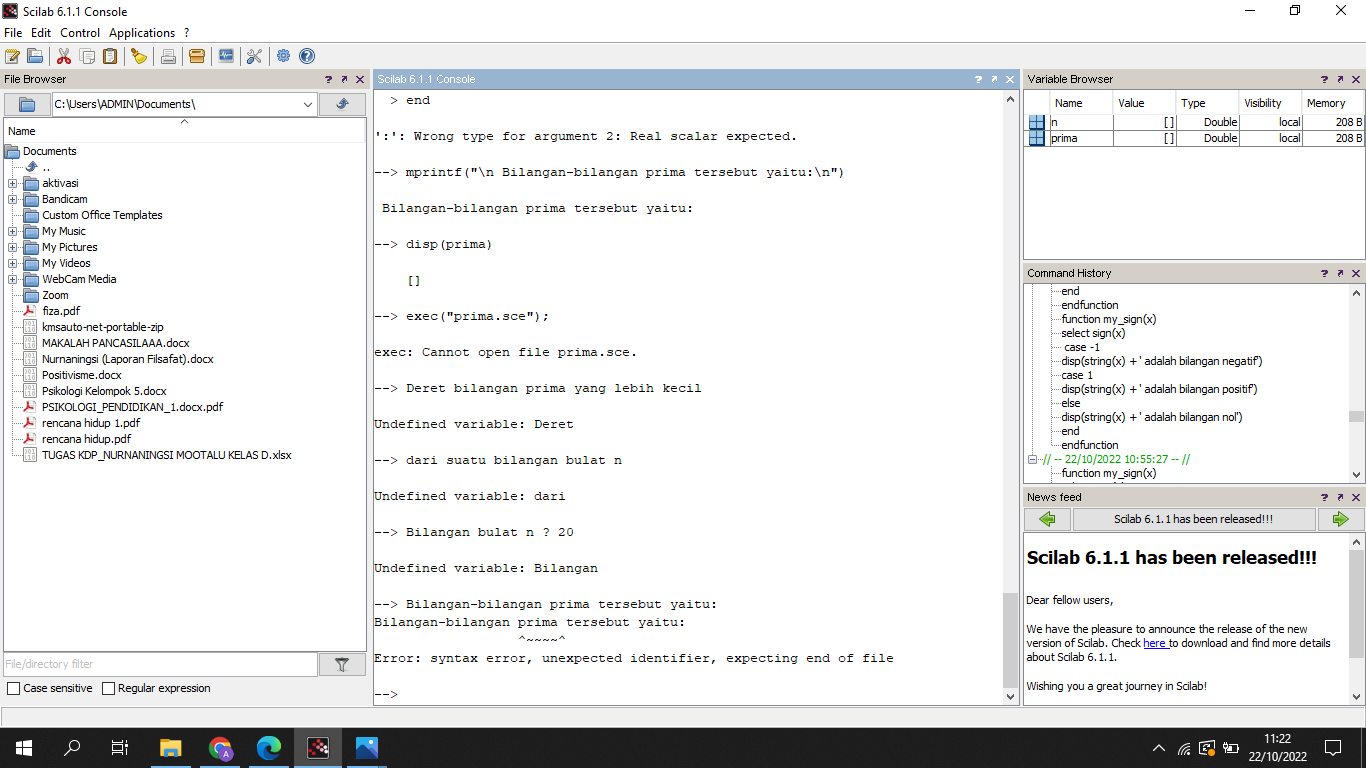
Task: Select MAKALAH PANCASILAAA.docx in file list
Action: pyautogui.click(x=115, y=343)
